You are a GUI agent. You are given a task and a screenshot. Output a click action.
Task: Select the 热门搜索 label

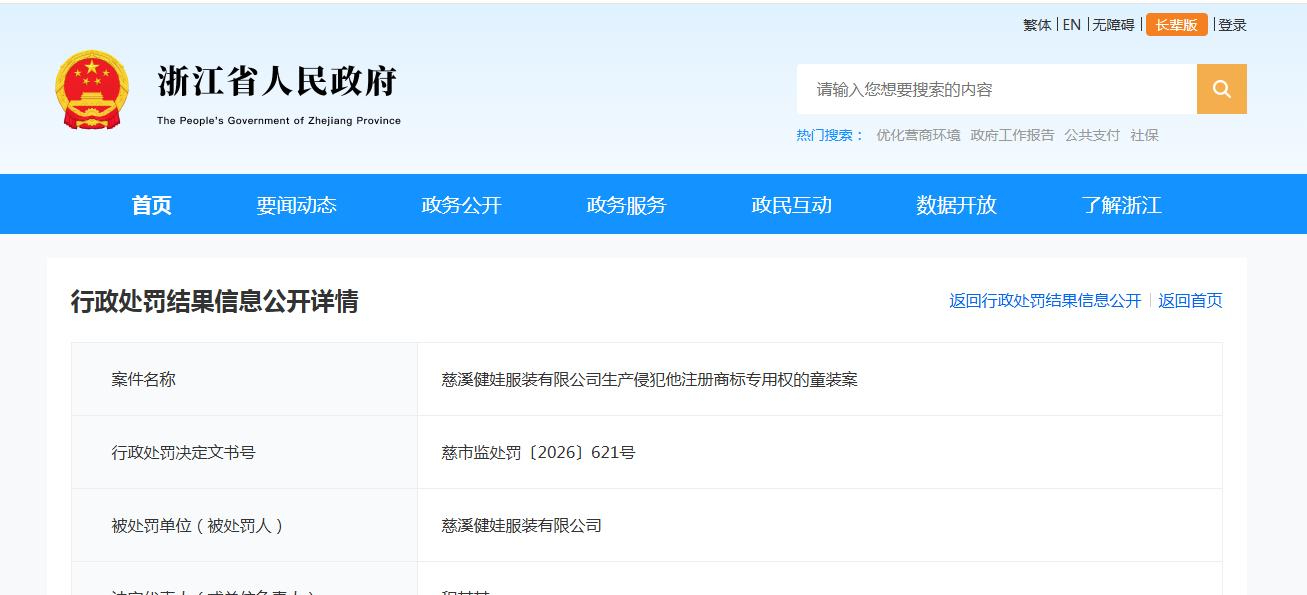point(830,135)
